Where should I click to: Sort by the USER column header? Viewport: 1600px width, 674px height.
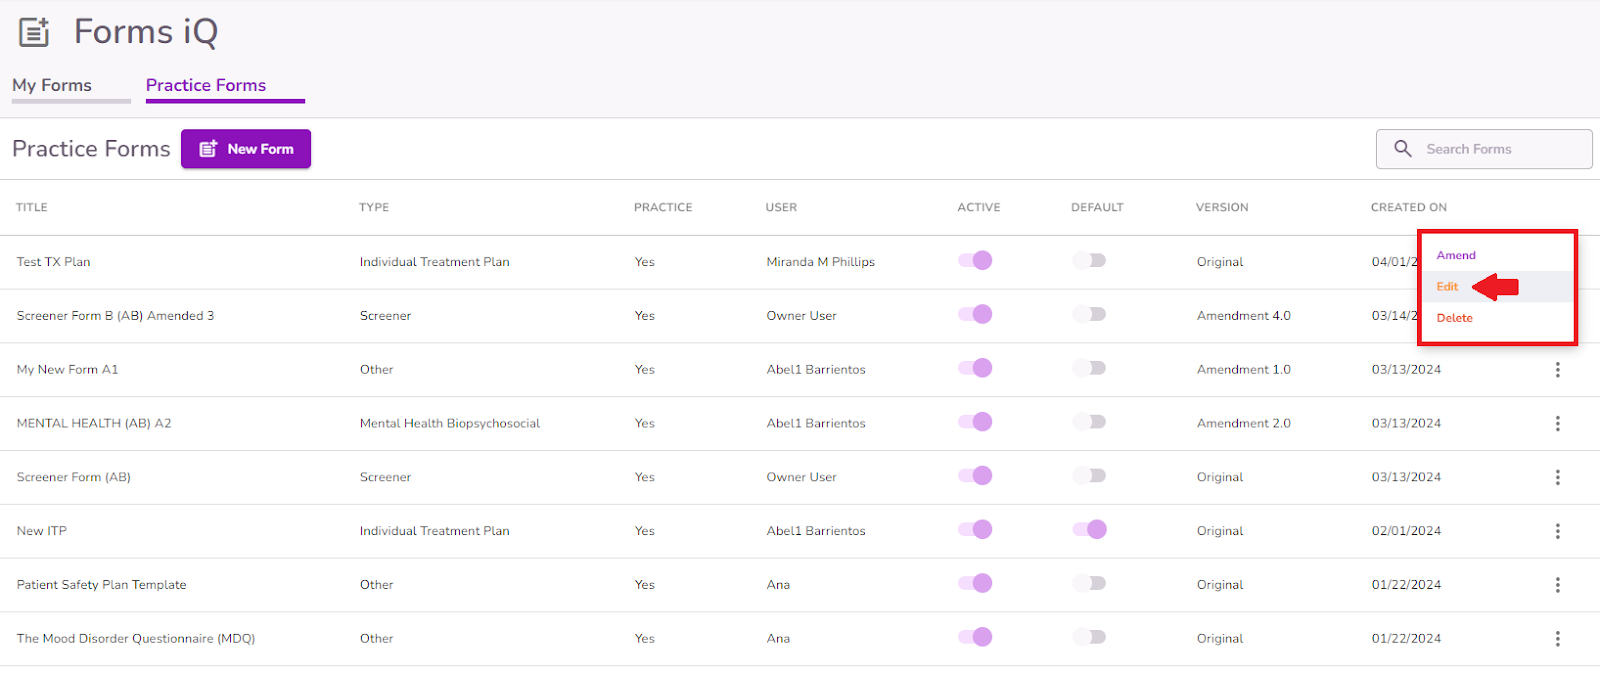[781, 208]
